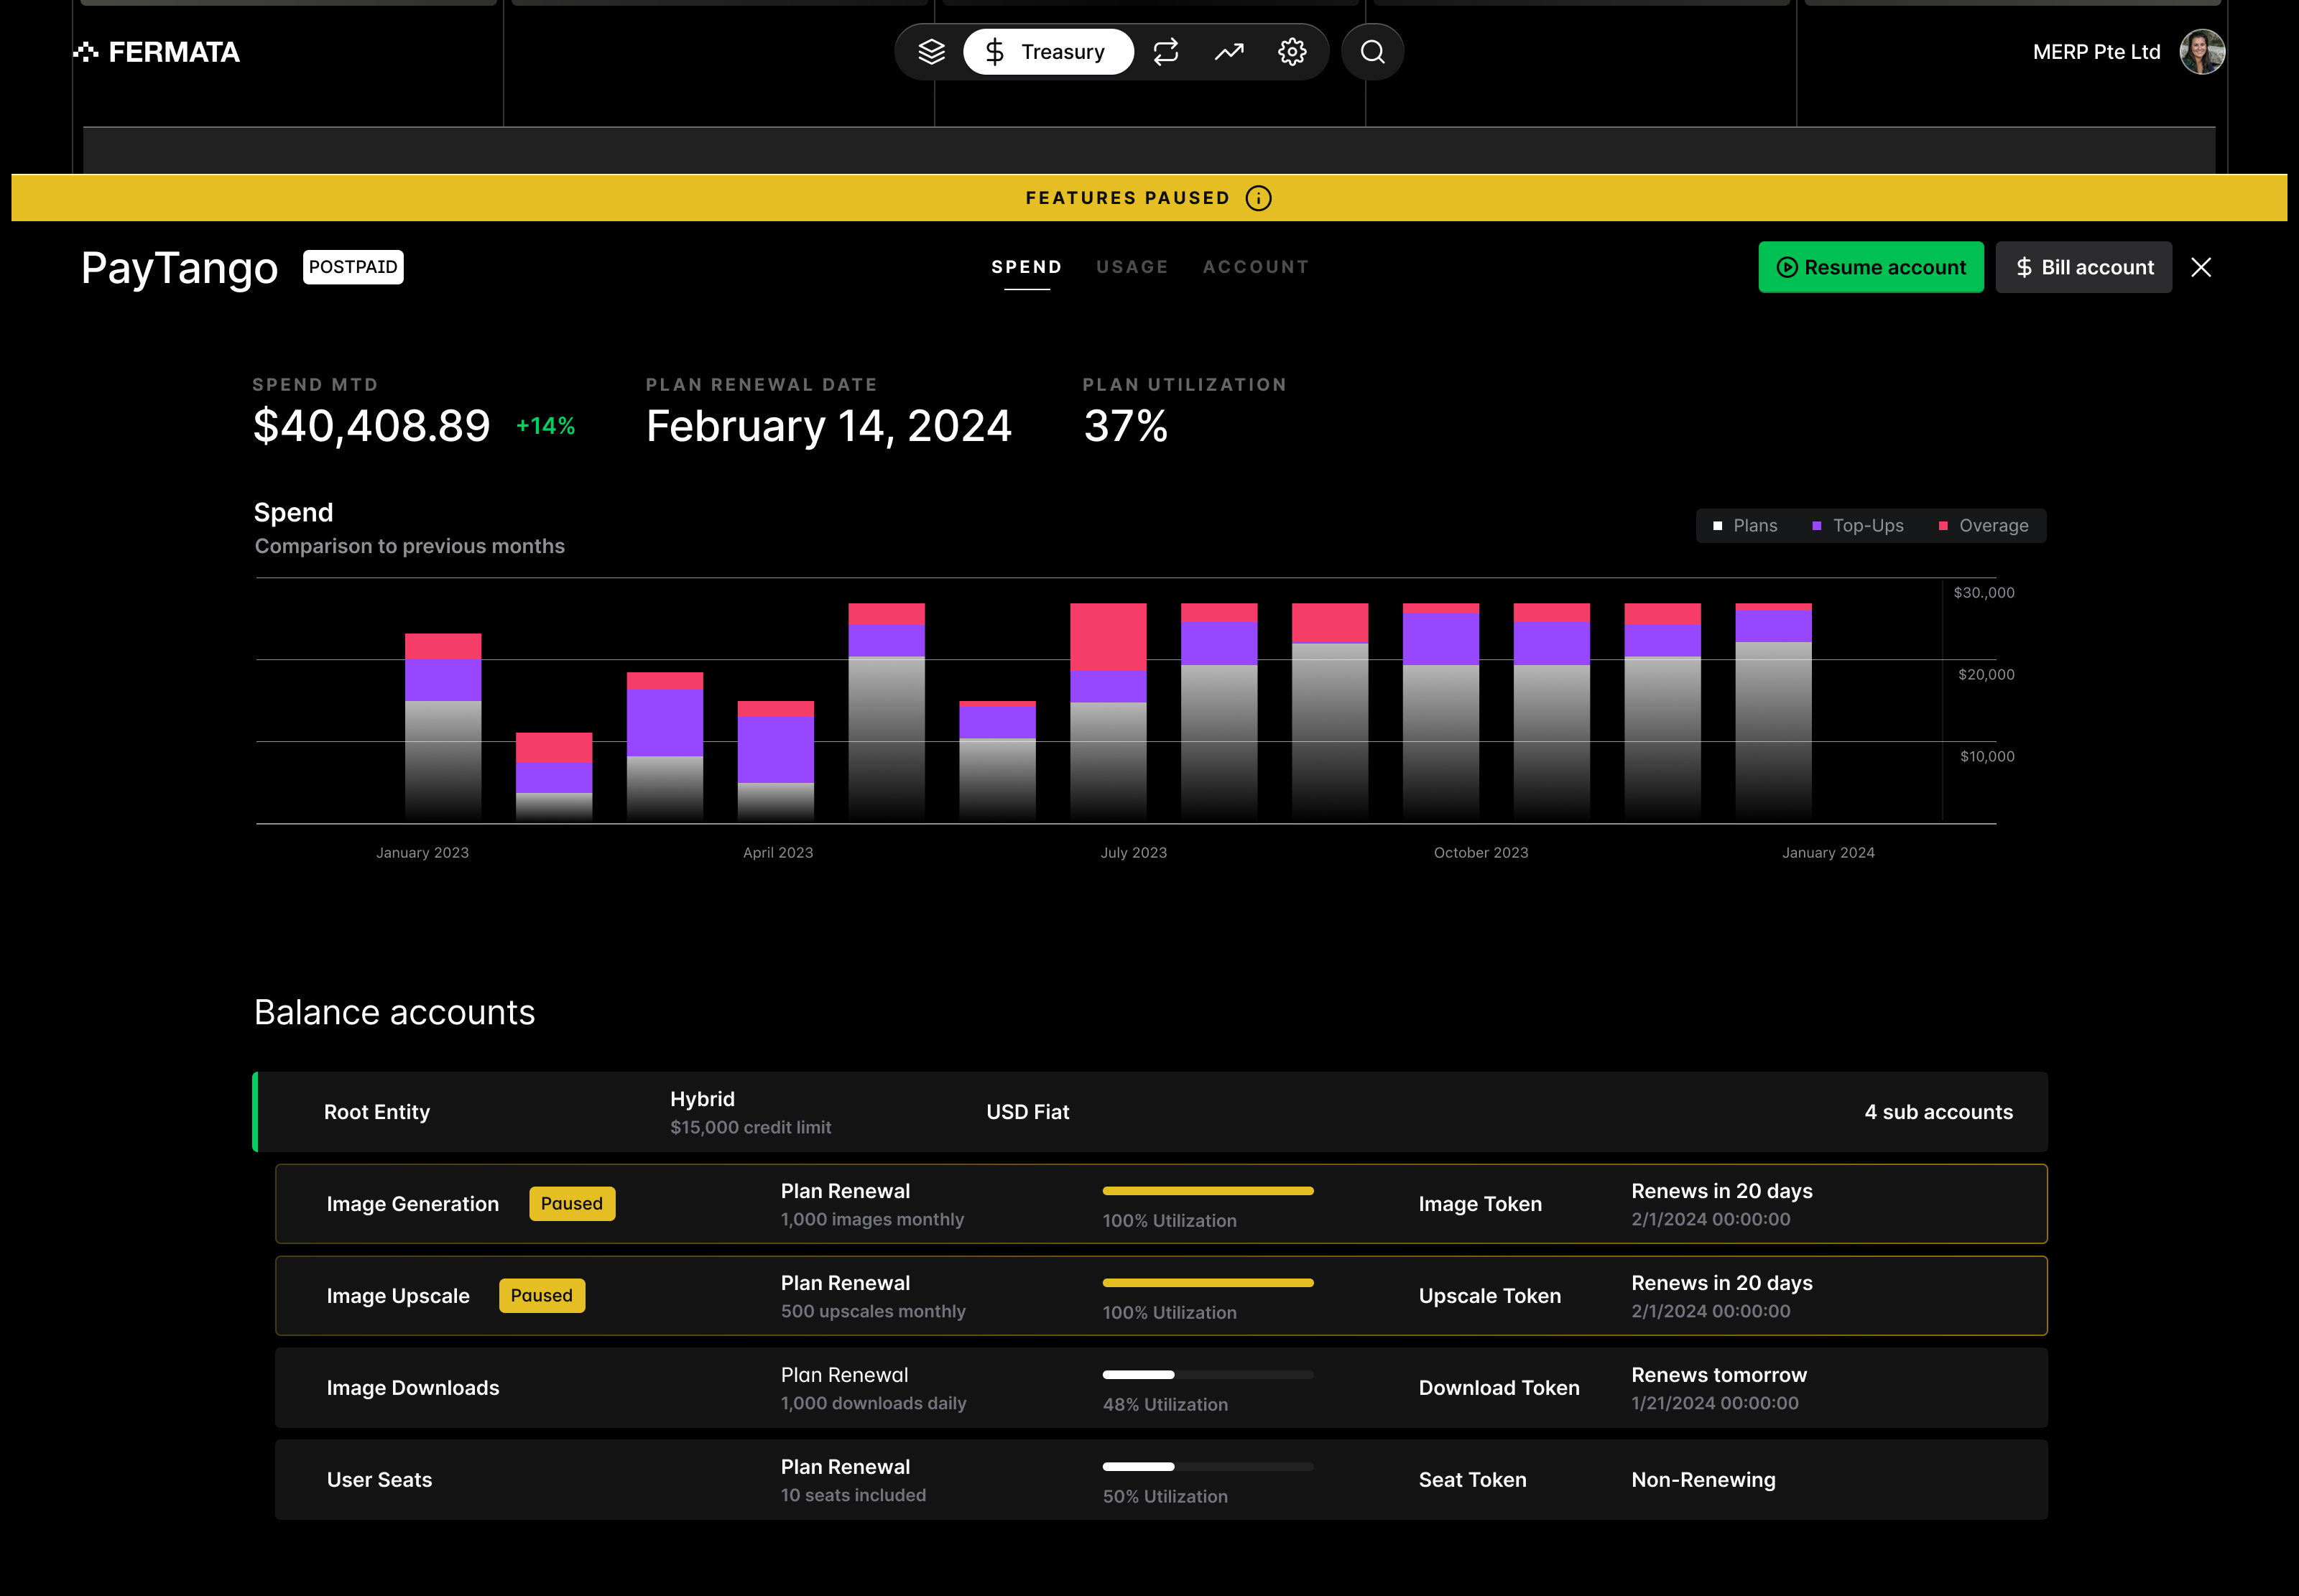The width and height of the screenshot is (2299, 1596).
Task: Click the Fermata logo
Action: coord(157,52)
